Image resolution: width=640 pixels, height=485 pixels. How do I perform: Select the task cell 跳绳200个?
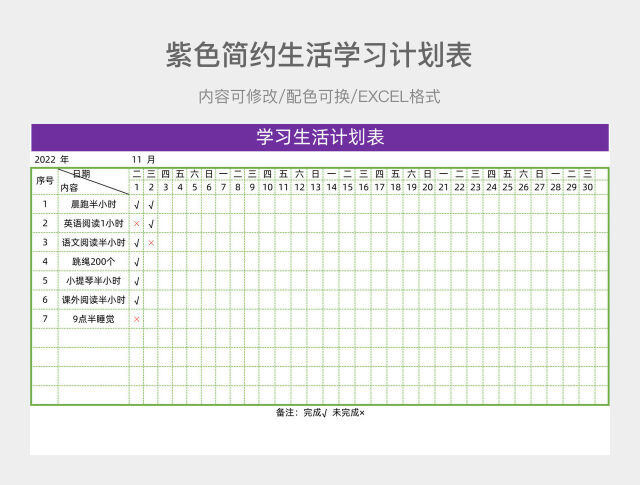click(93, 262)
